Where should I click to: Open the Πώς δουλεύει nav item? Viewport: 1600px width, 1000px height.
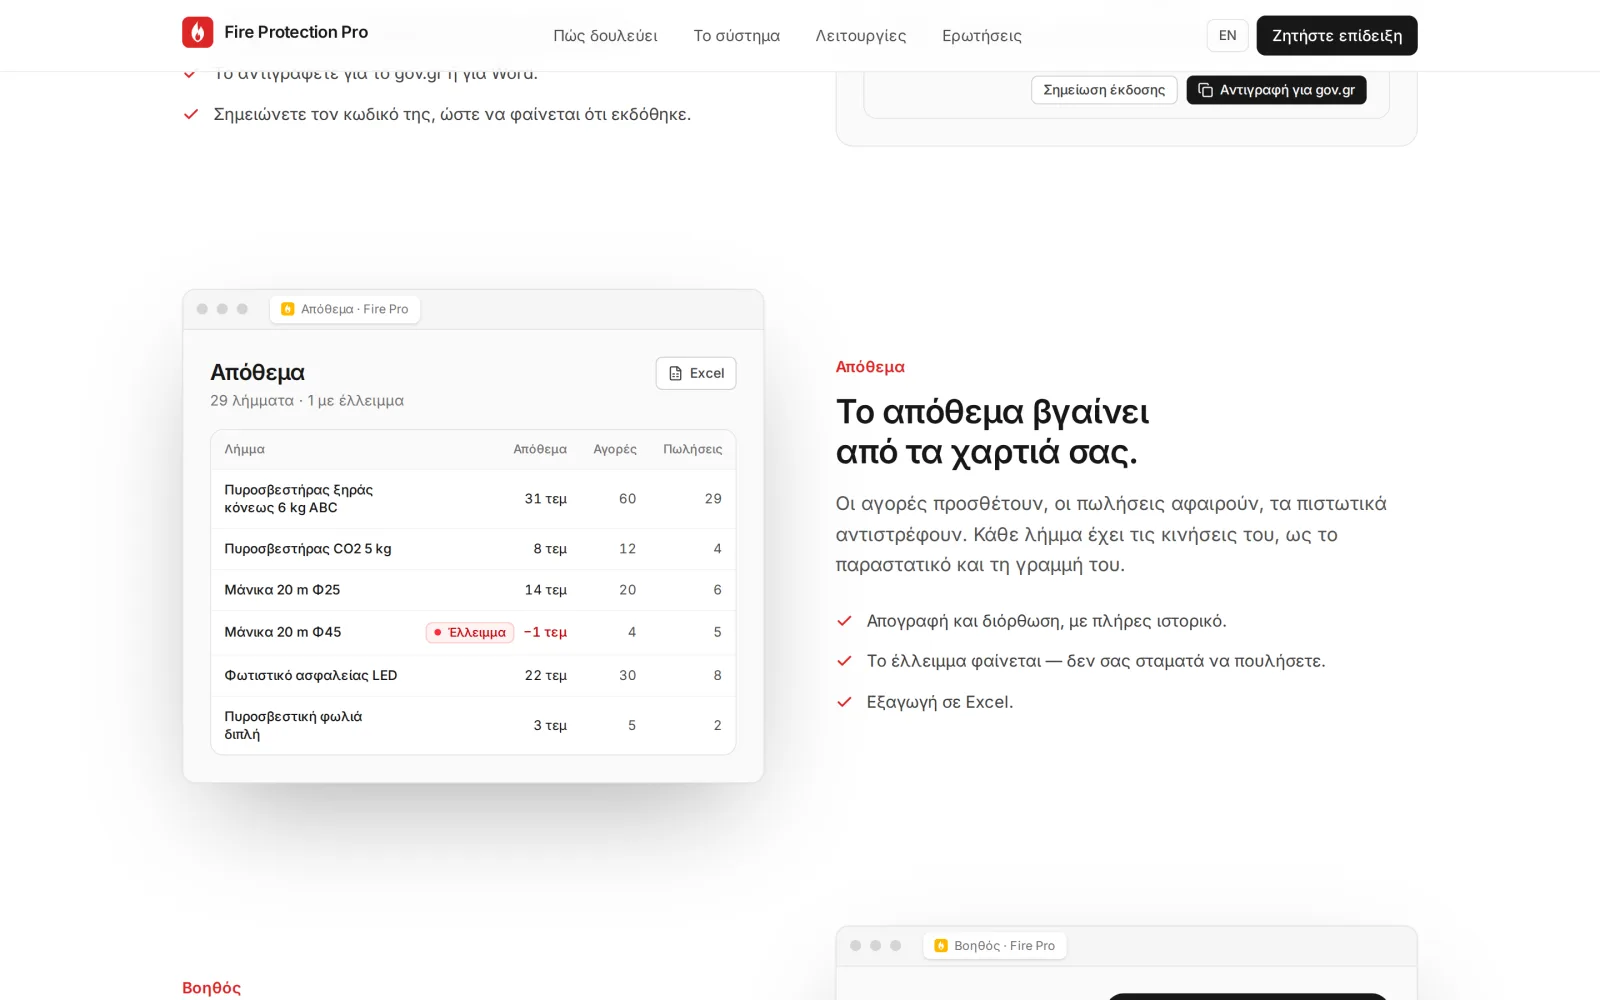tap(605, 36)
